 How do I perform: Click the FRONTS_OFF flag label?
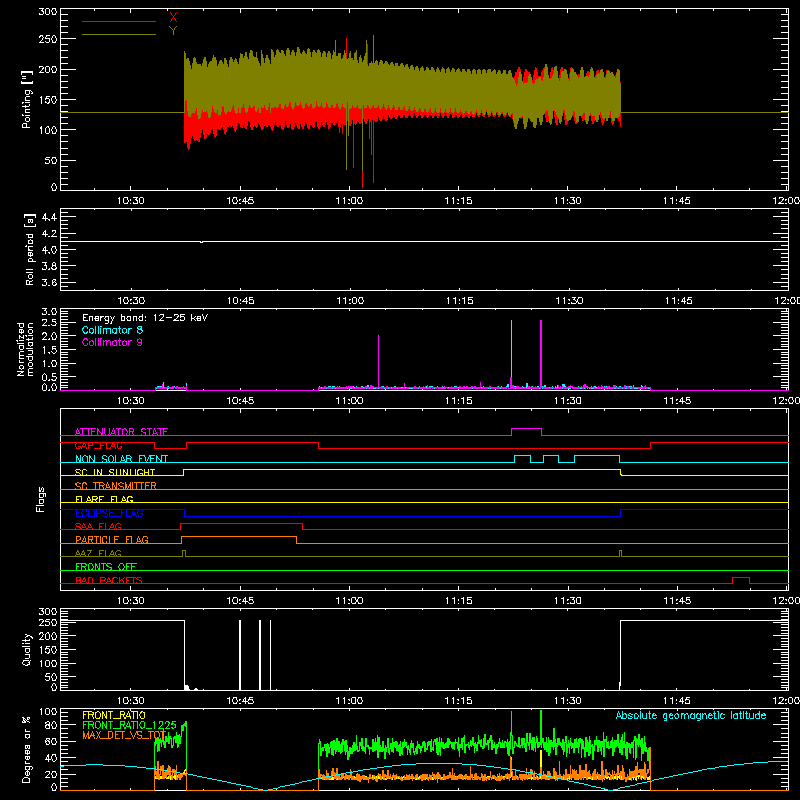[x=106, y=566]
